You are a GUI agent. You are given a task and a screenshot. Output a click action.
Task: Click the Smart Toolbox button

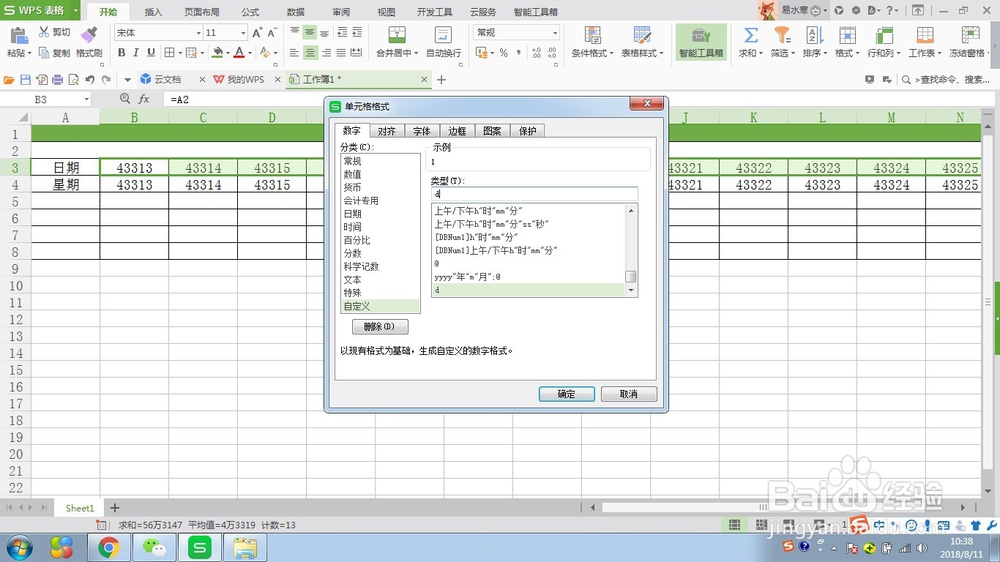[x=701, y=43]
